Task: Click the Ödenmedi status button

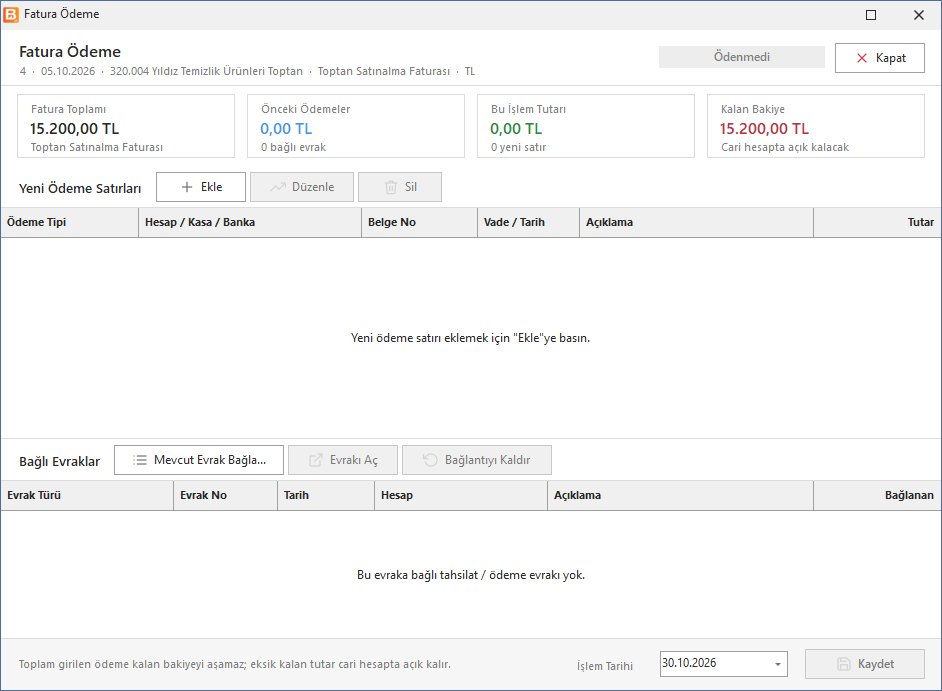Action: pos(742,57)
